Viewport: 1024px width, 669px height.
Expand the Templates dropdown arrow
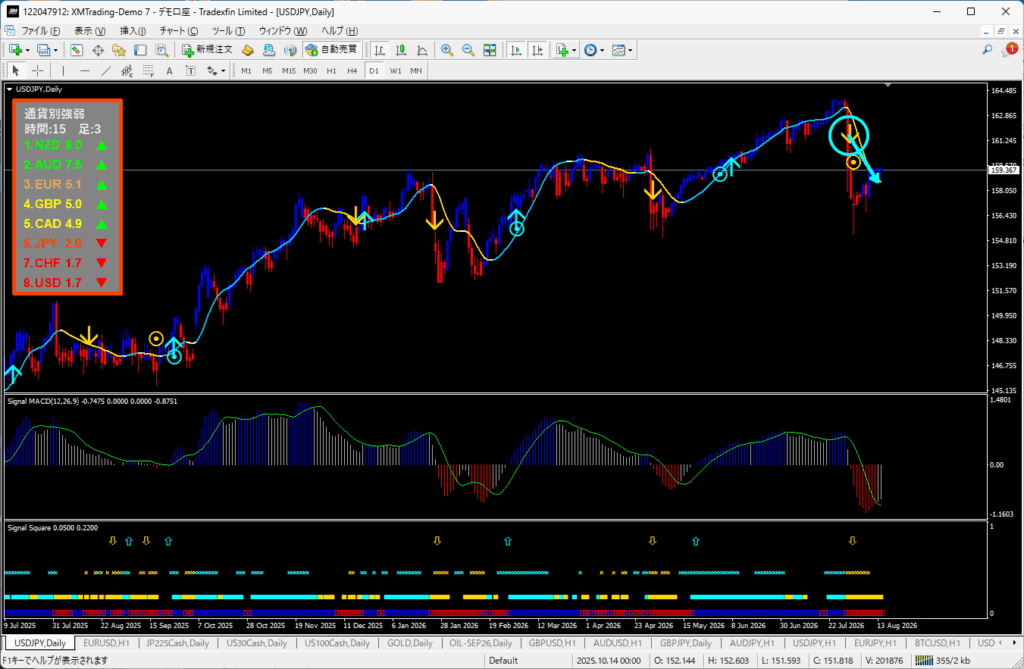click(x=630, y=50)
